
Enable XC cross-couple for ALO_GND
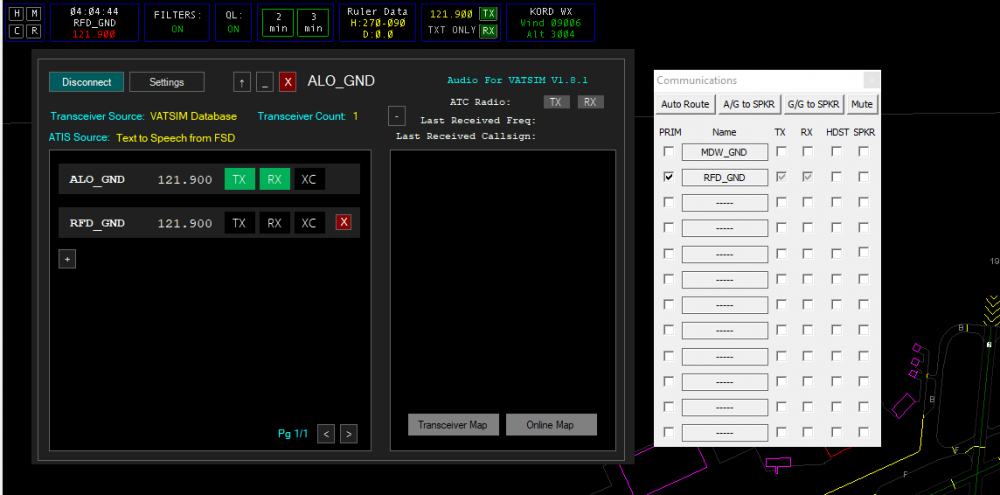pos(309,179)
